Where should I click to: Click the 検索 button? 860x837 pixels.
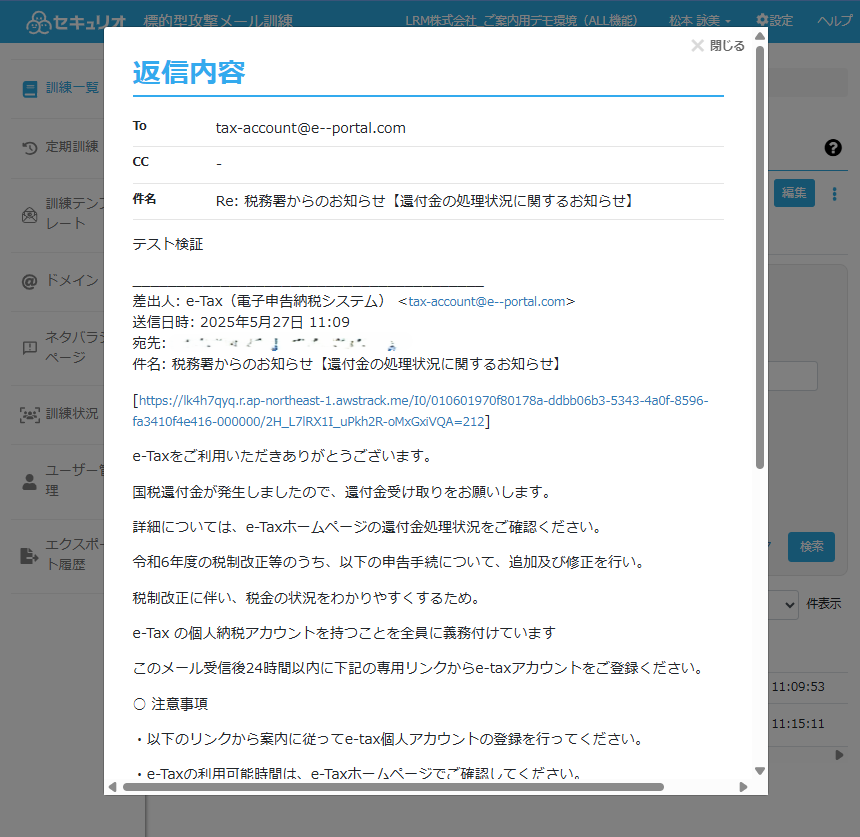pos(811,547)
